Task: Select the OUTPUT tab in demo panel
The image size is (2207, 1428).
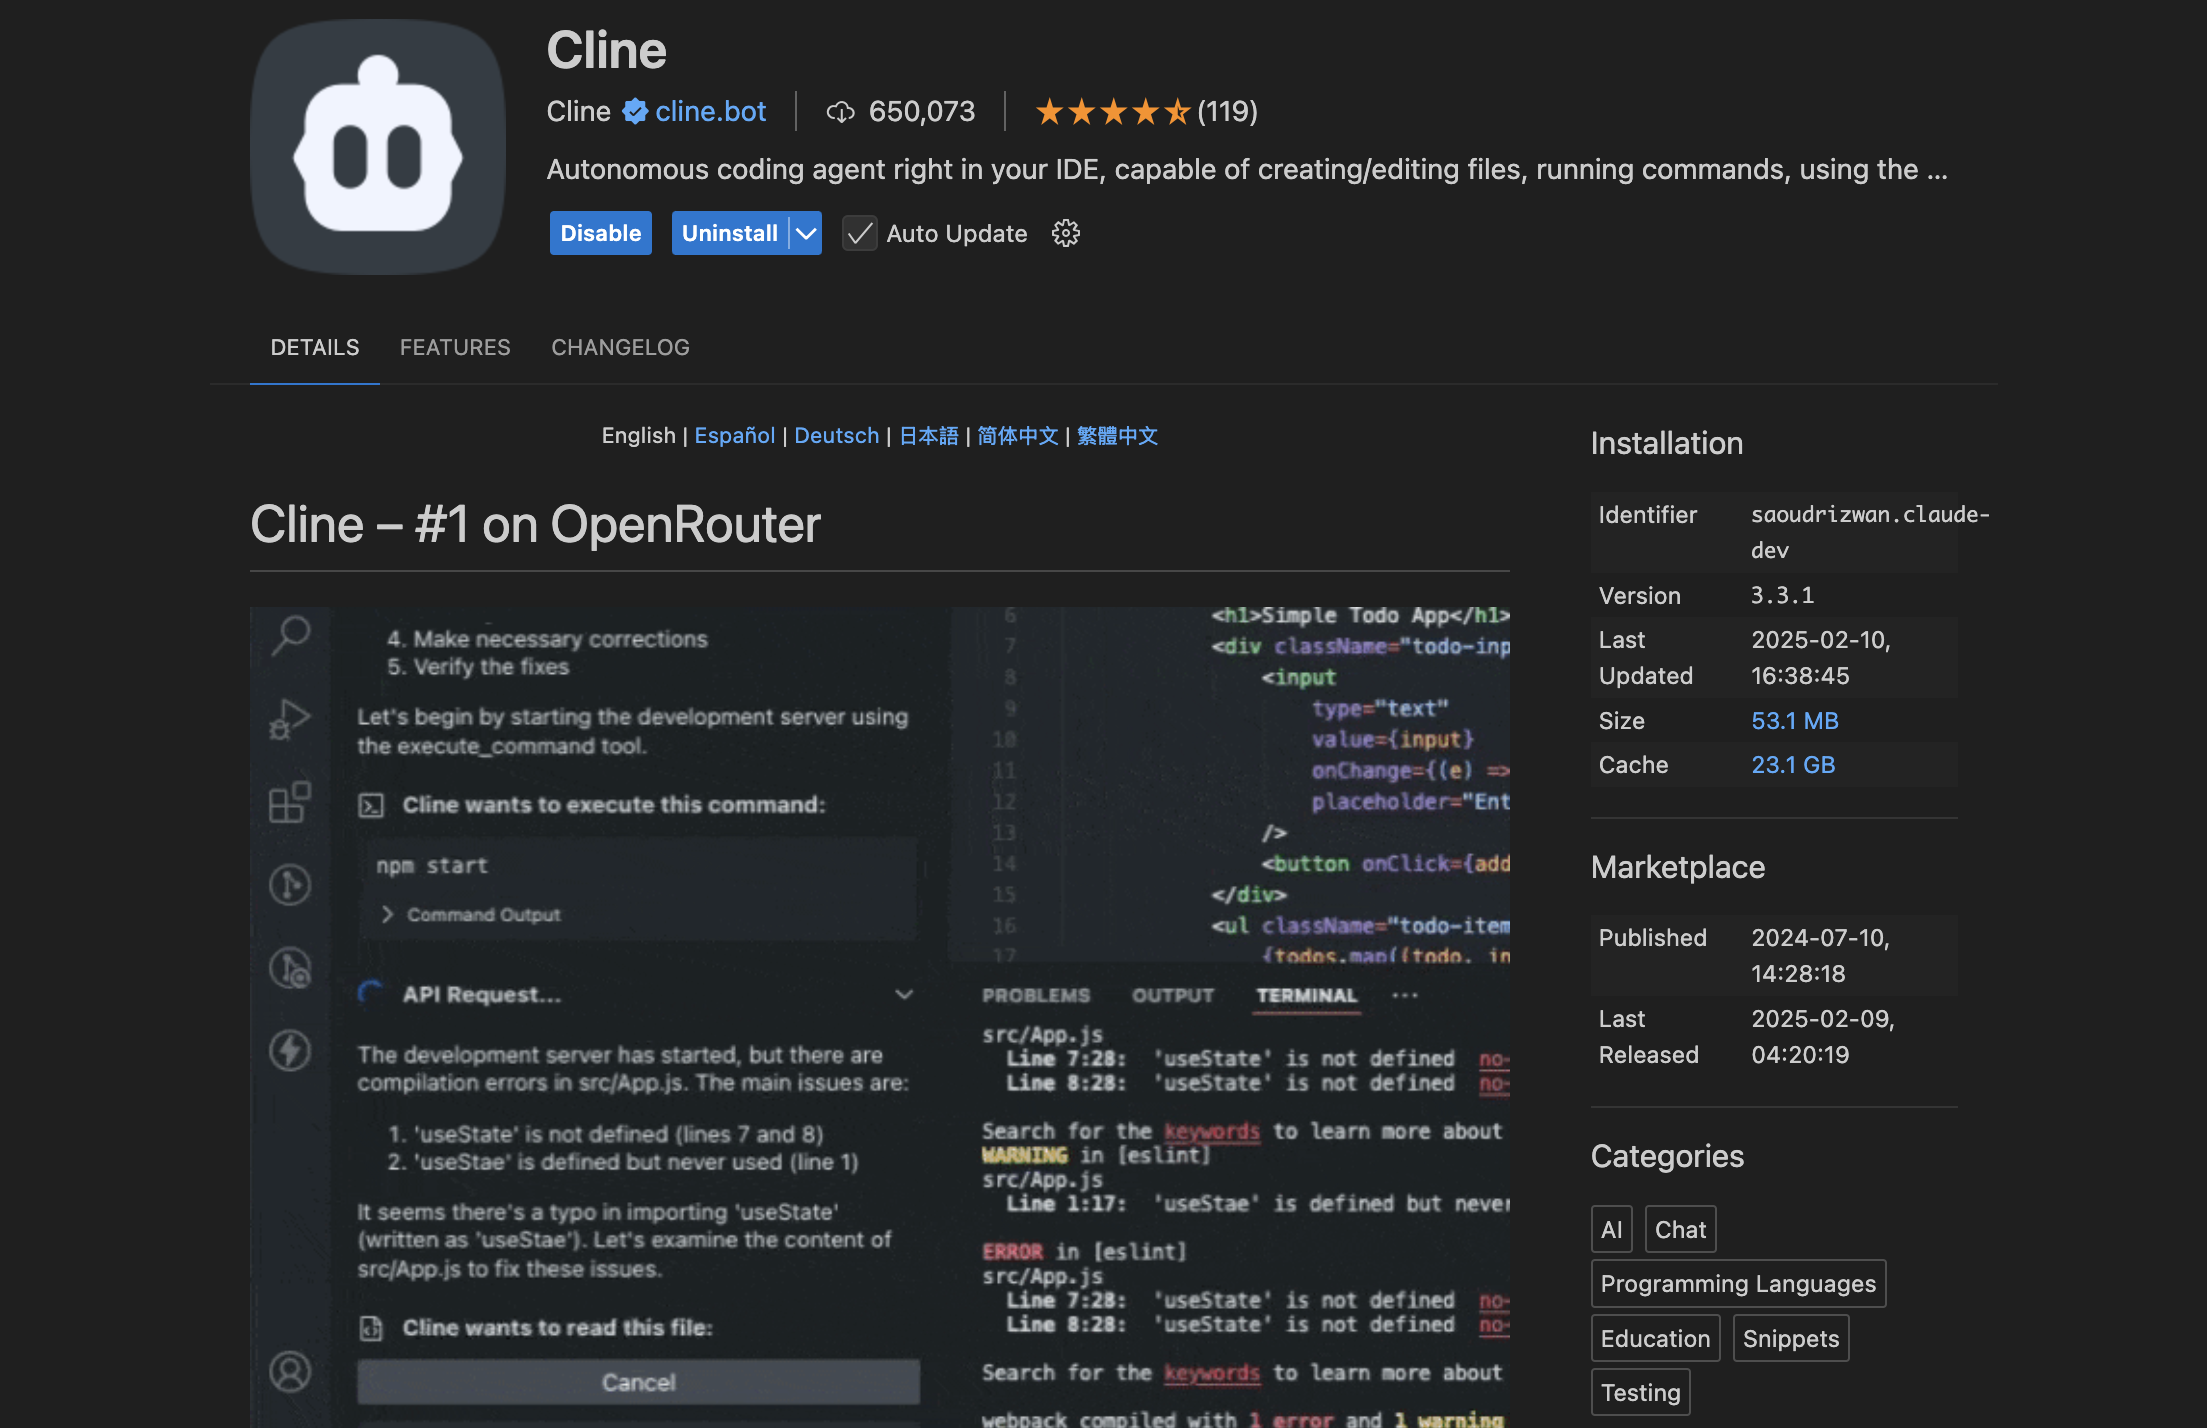Action: [1173, 995]
